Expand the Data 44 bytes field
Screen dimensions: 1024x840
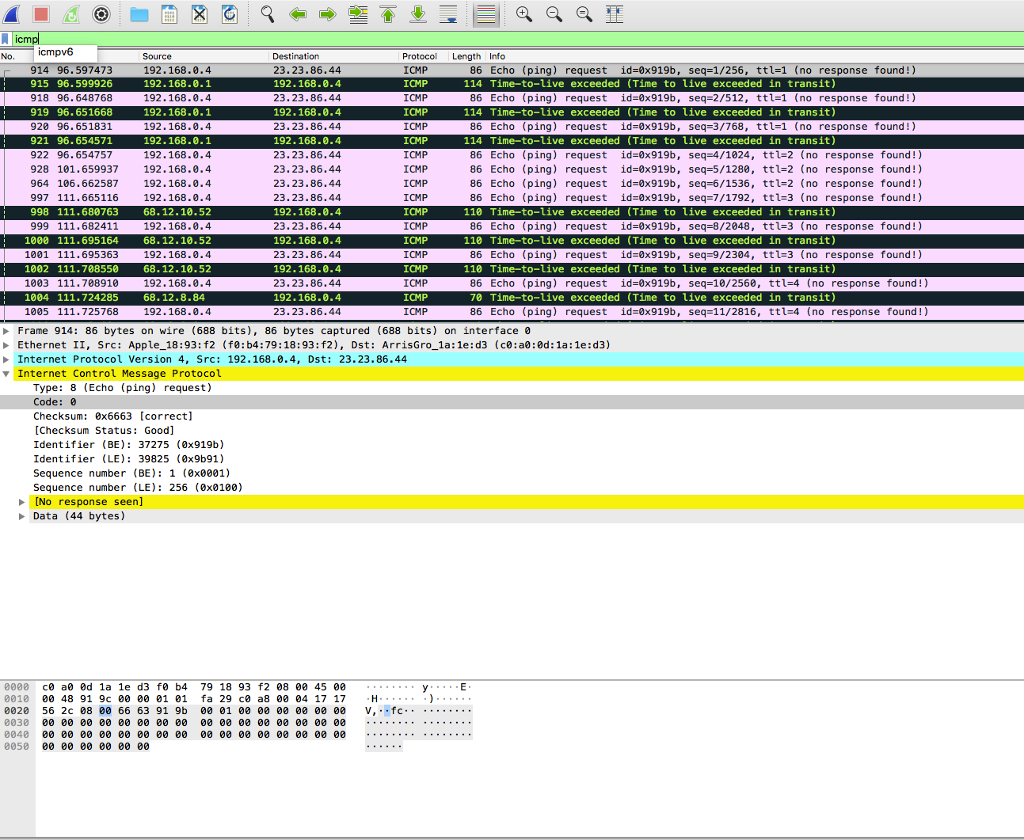click(x=21, y=515)
